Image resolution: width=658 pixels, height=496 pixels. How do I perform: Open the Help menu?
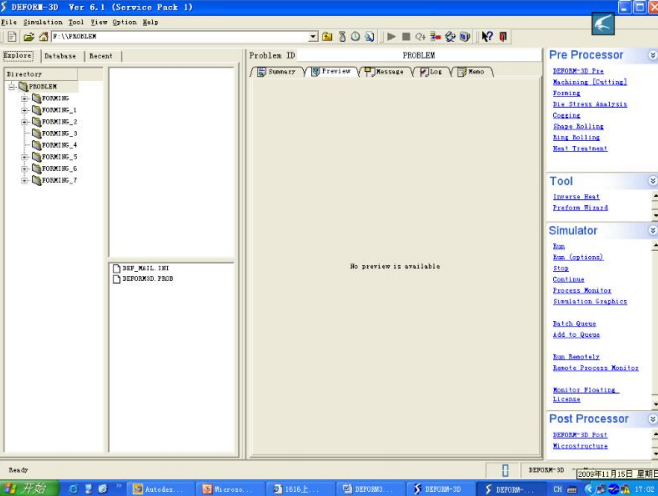pyautogui.click(x=150, y=22)
